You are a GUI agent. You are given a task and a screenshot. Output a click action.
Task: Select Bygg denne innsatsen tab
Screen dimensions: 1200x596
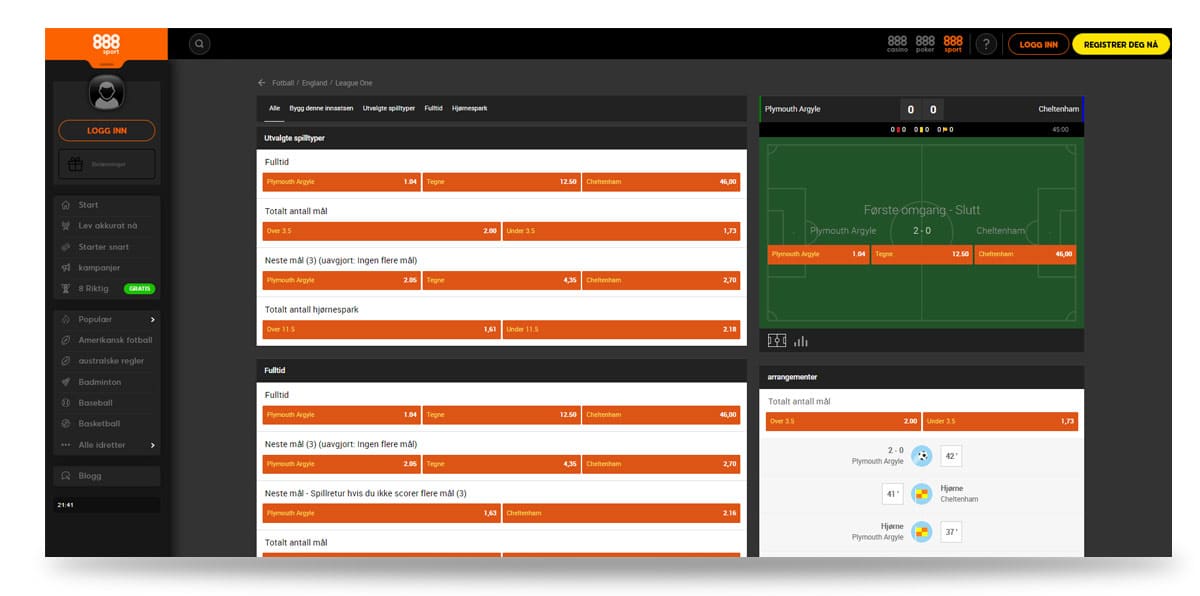tap(321, 108)
